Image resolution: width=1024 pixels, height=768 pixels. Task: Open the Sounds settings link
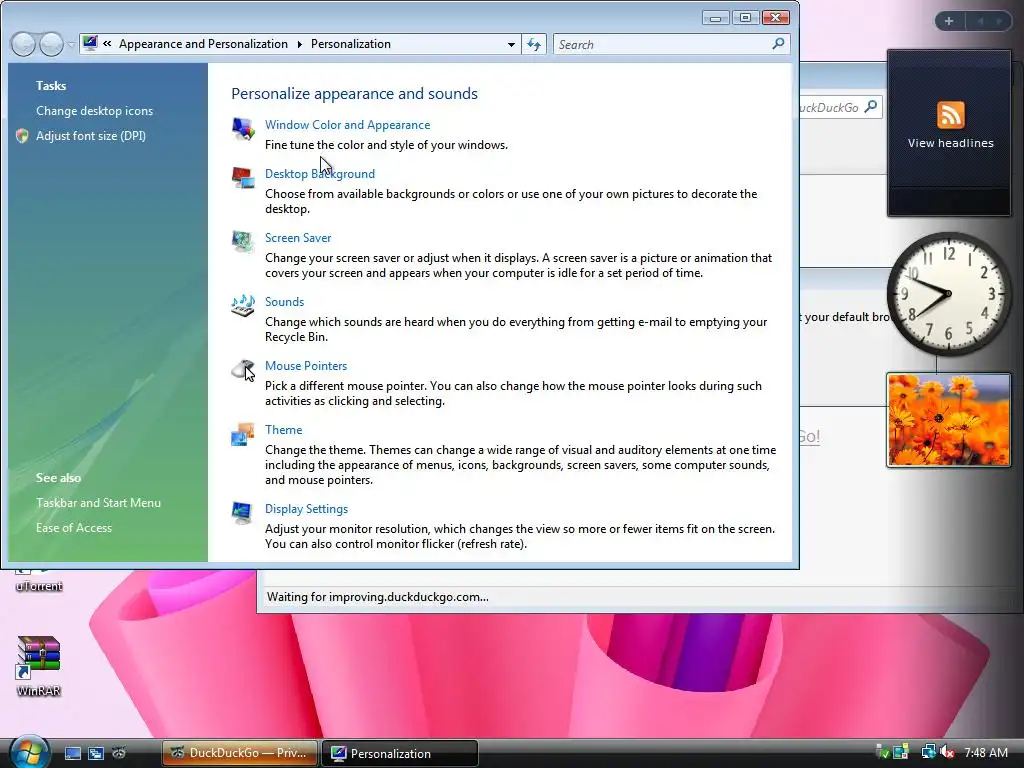coord(284,302)
